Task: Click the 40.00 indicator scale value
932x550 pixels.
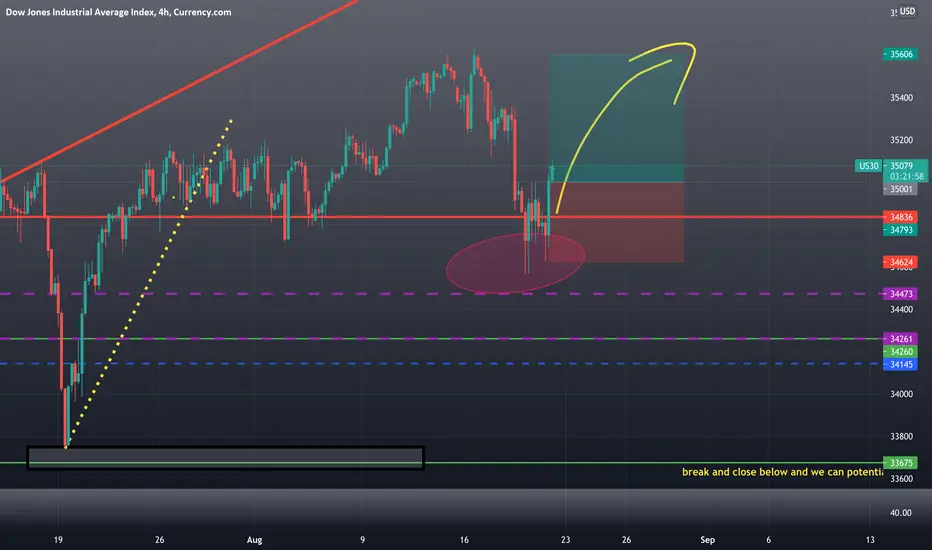Action: pos(900,513)
